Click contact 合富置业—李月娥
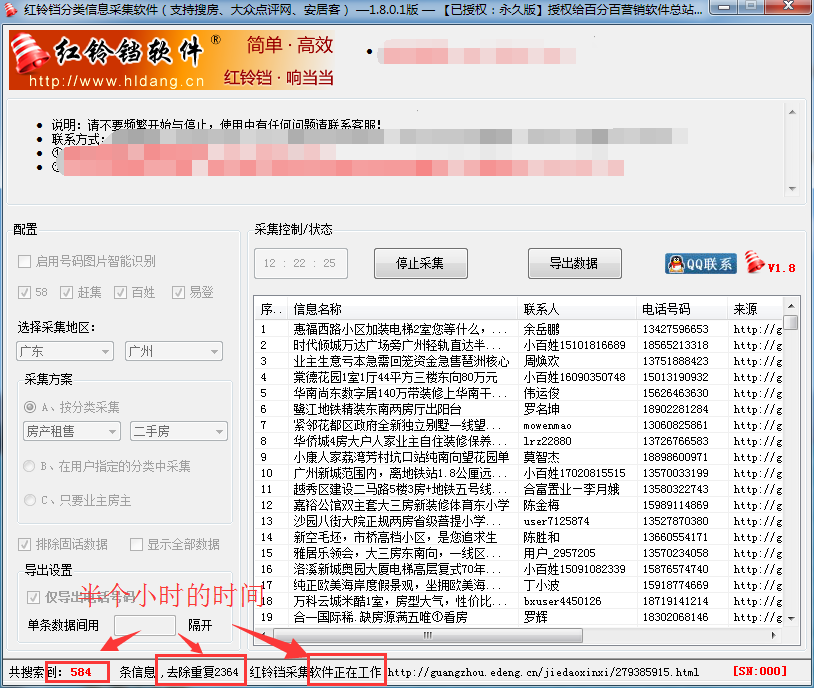 coord(572,490)
